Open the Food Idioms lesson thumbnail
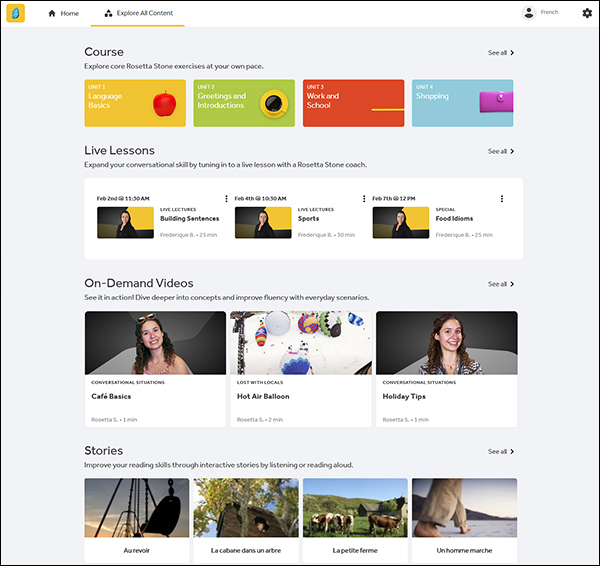The width and height of the screenshot is (600, 566). pyautogui.click(x=401, y=223)
